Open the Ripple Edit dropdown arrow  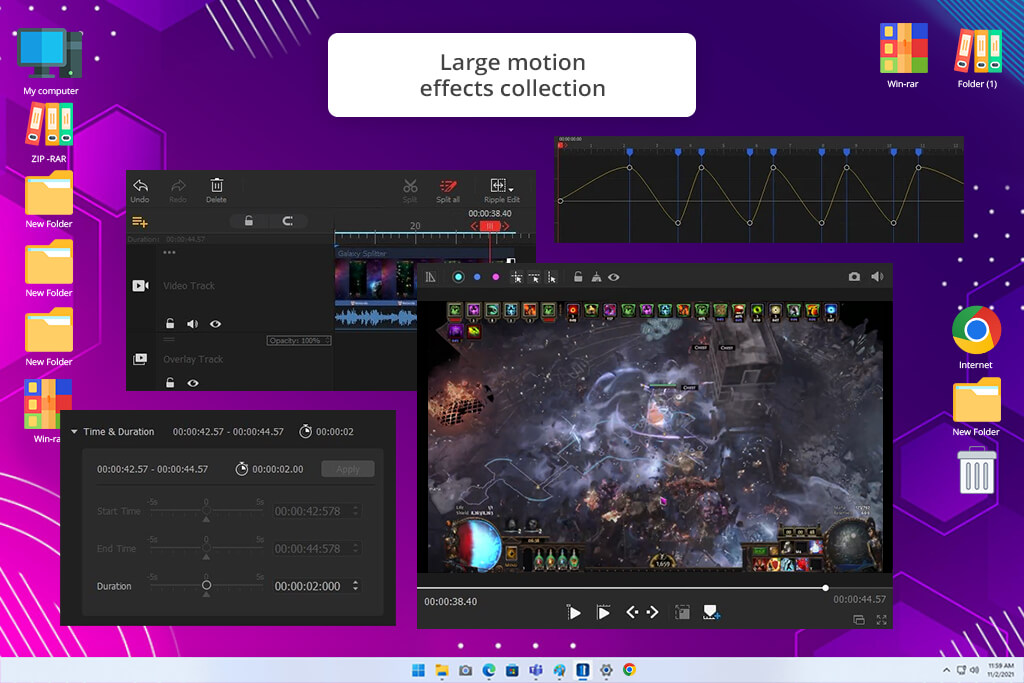511,190
